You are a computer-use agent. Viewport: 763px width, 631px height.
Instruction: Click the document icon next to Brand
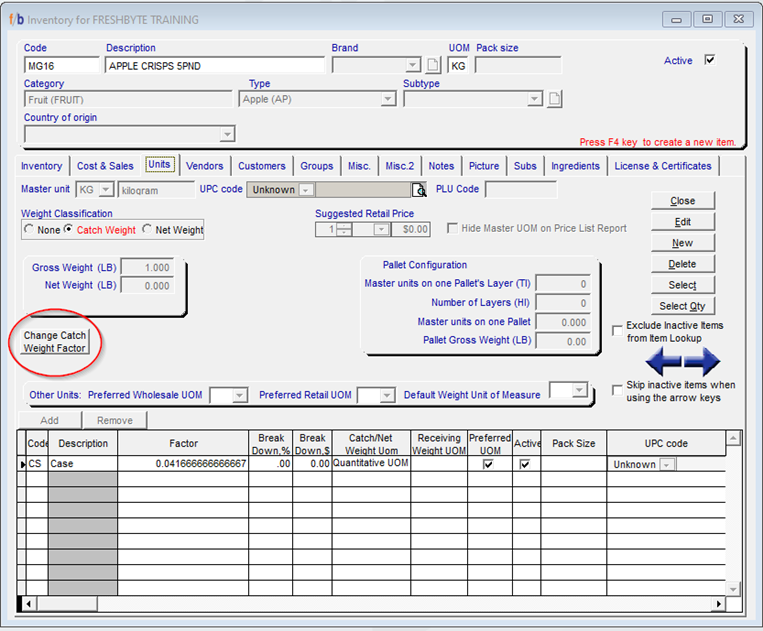coord(433,66)
